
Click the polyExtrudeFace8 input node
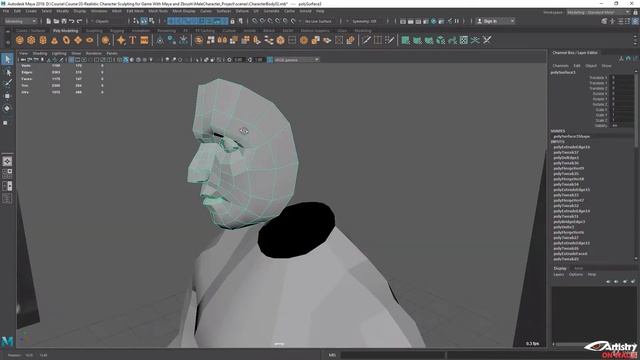[571, 253]
